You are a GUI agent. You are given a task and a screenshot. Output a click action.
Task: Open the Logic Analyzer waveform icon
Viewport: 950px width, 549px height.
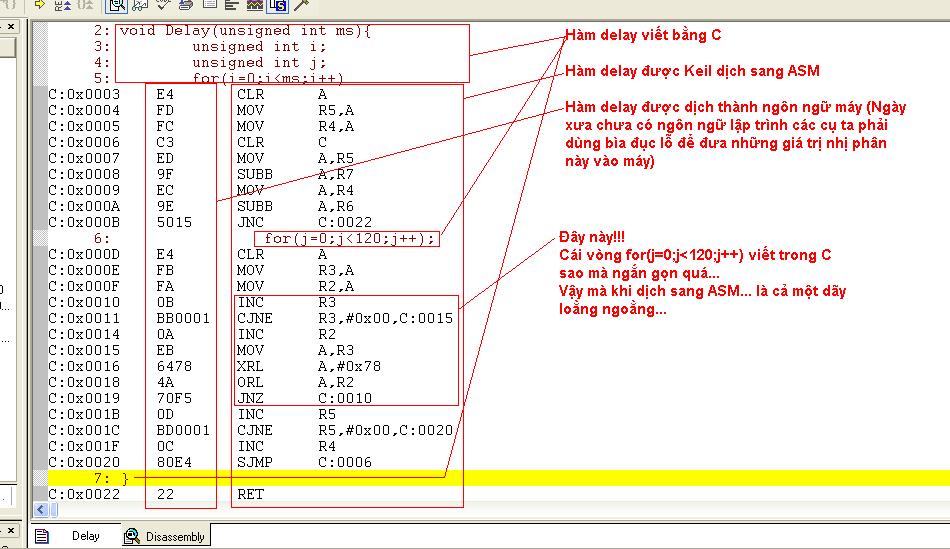(x=255, y=5)
